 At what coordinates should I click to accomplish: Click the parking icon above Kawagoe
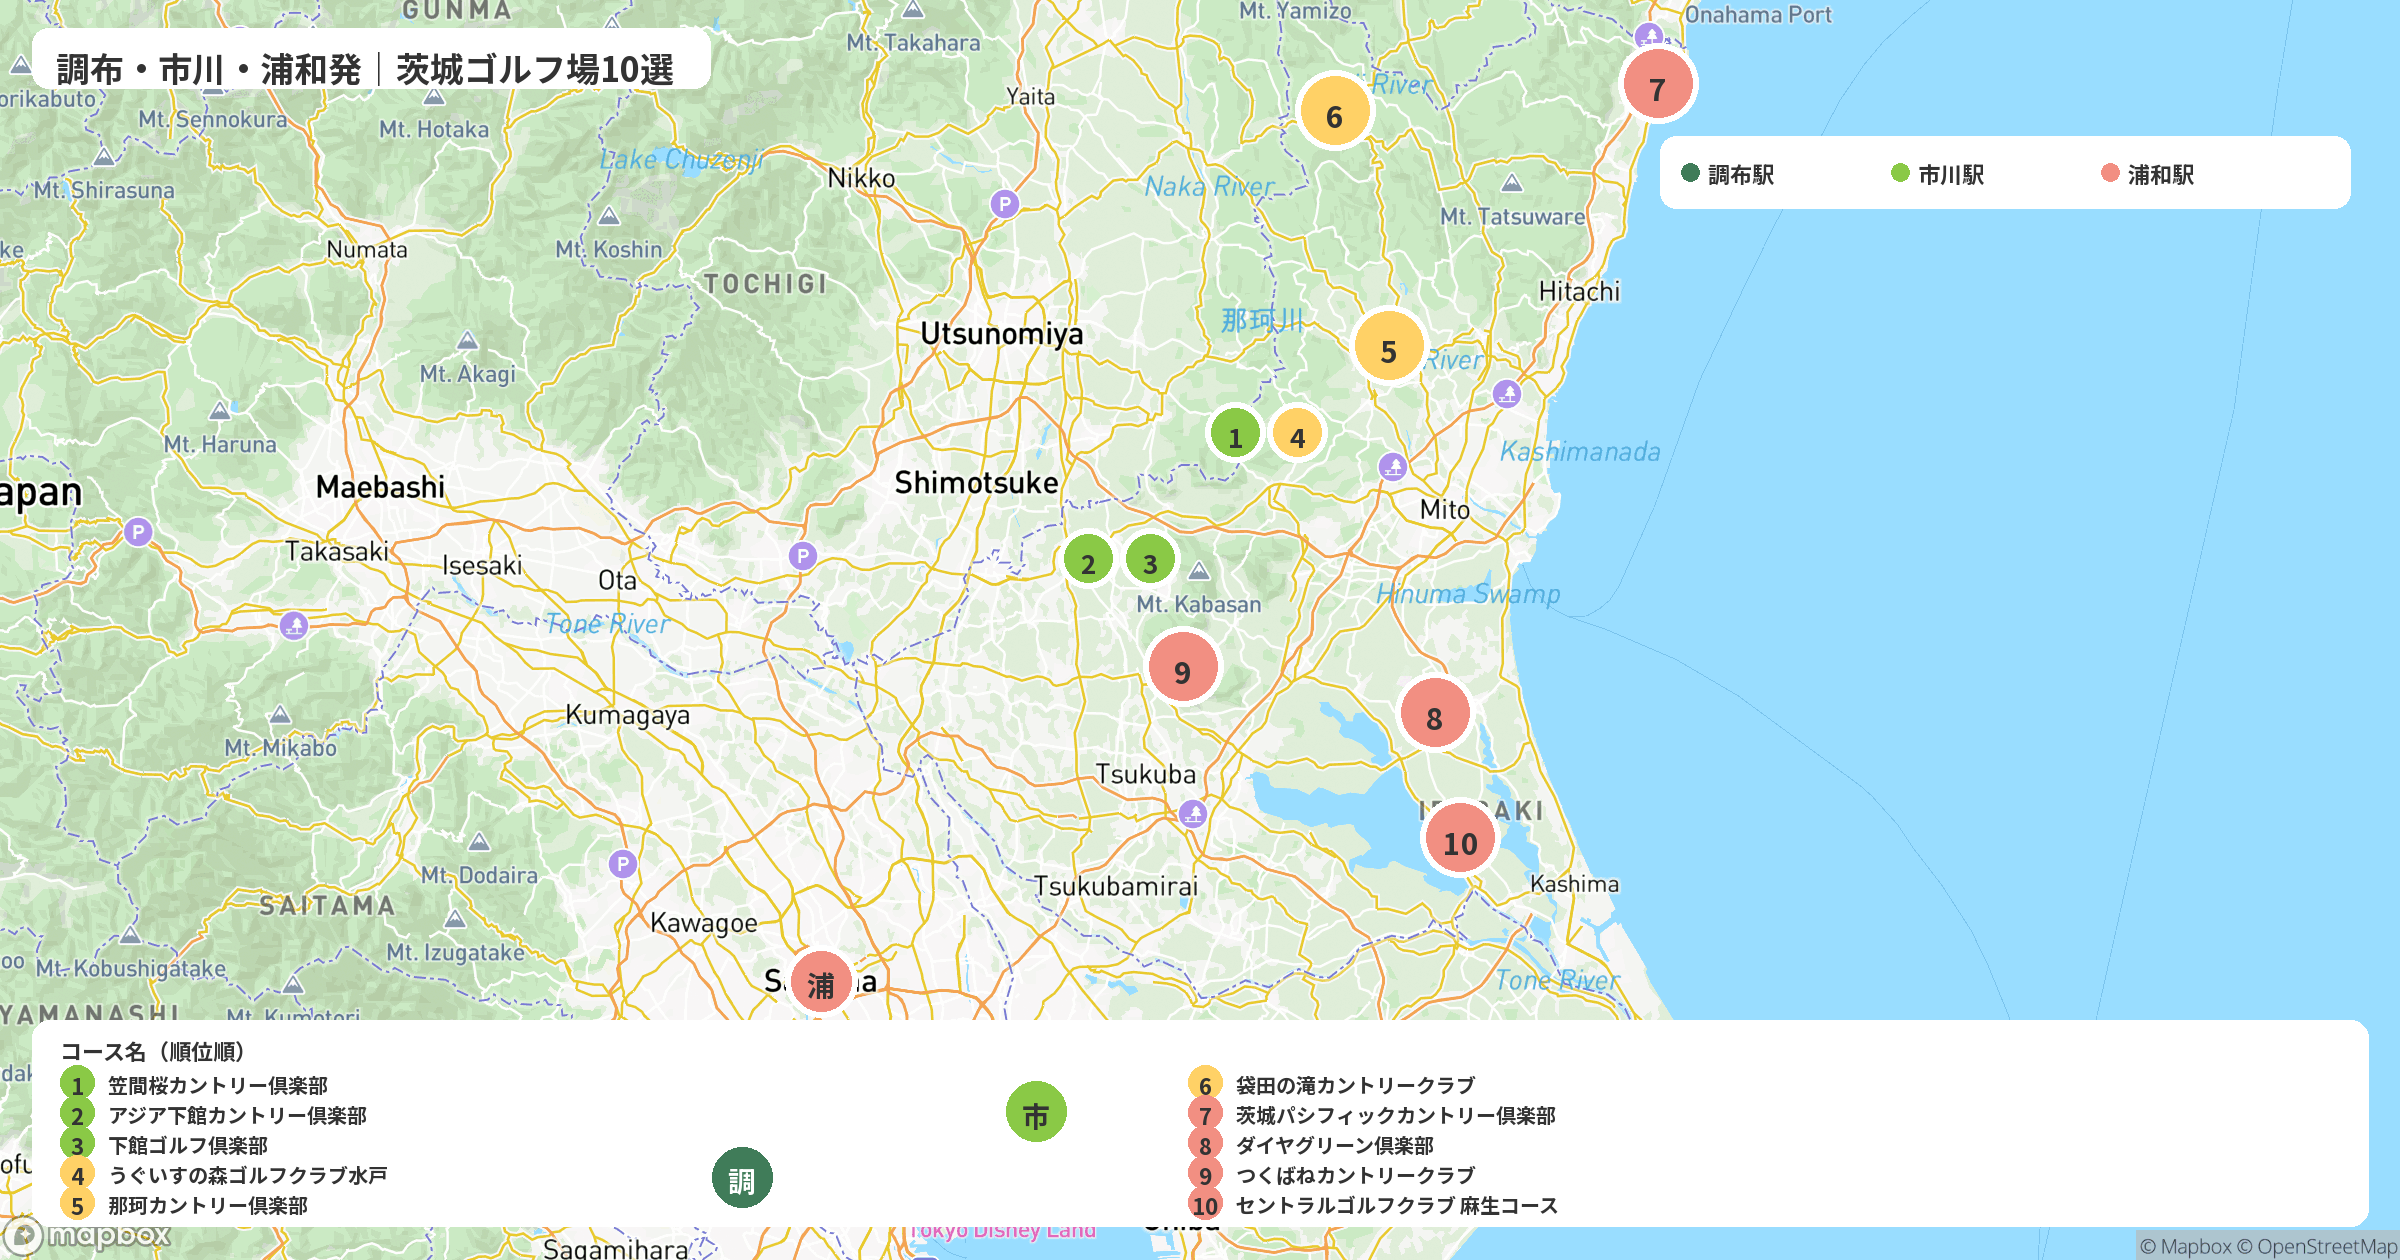[x=623, y=863]
